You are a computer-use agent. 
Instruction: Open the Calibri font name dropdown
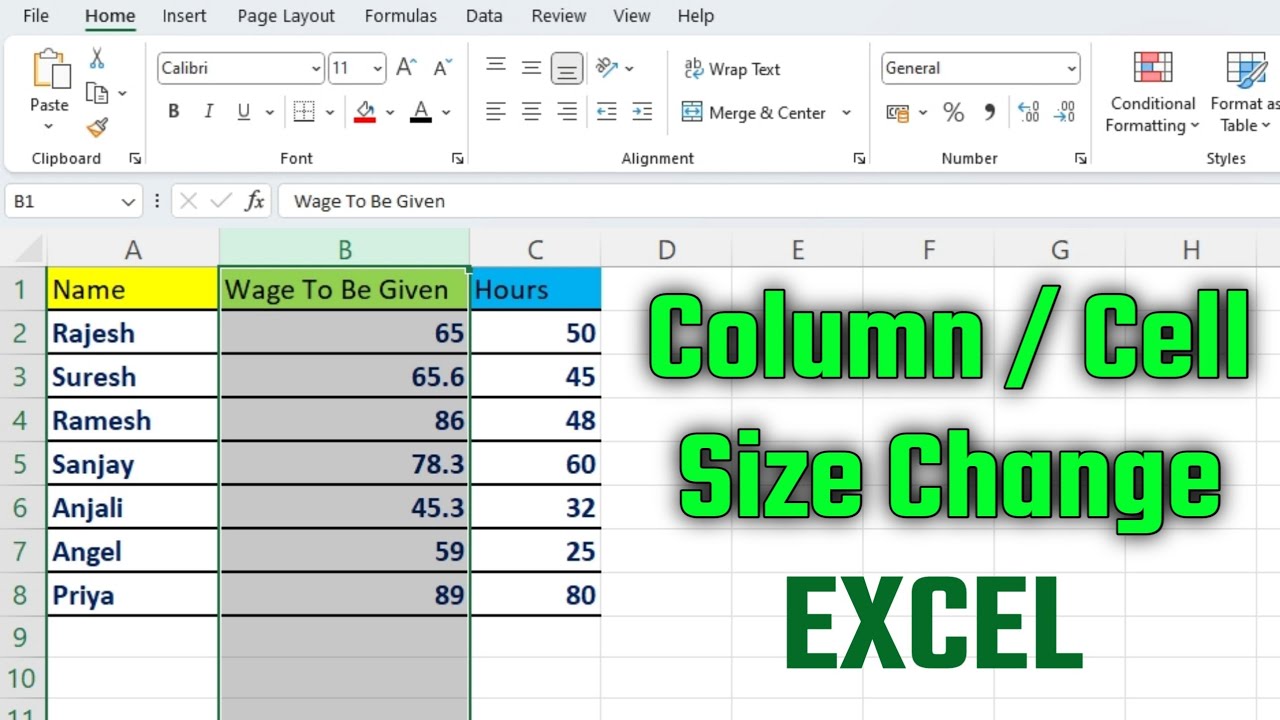coord(316,68)
